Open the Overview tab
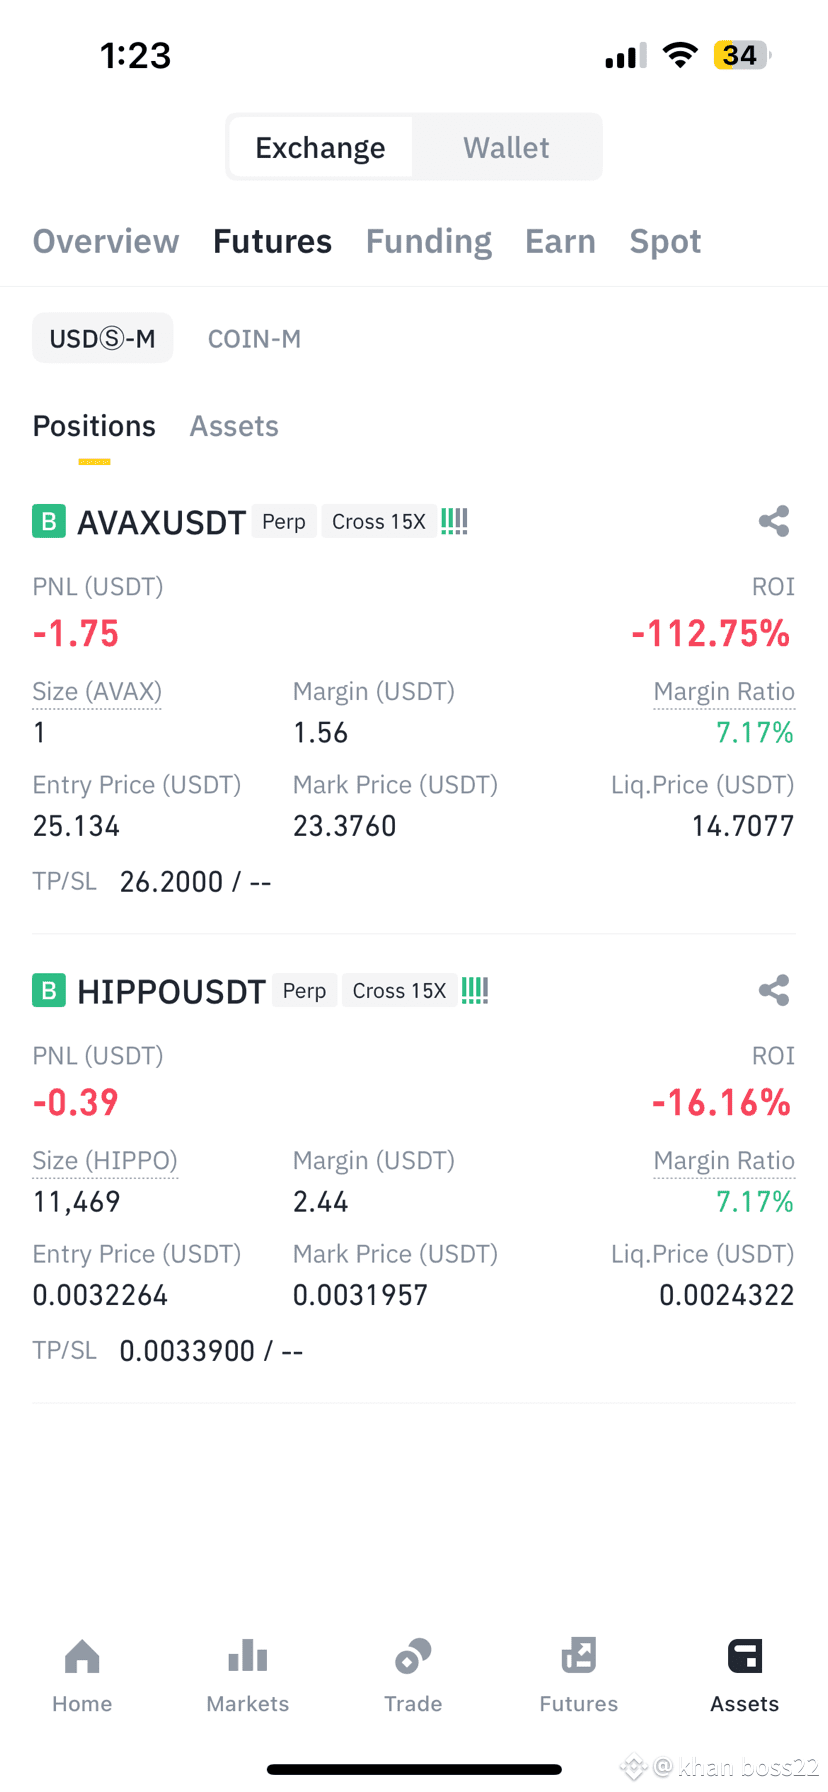Viewport: 828px width, 1792px height. (x=106, y=241)
